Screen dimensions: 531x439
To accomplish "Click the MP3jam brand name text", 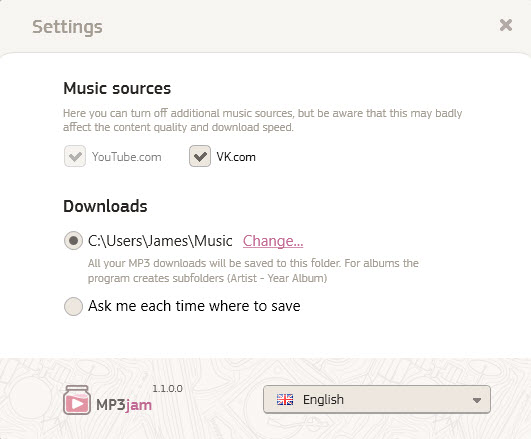I will tap(124, 405).
